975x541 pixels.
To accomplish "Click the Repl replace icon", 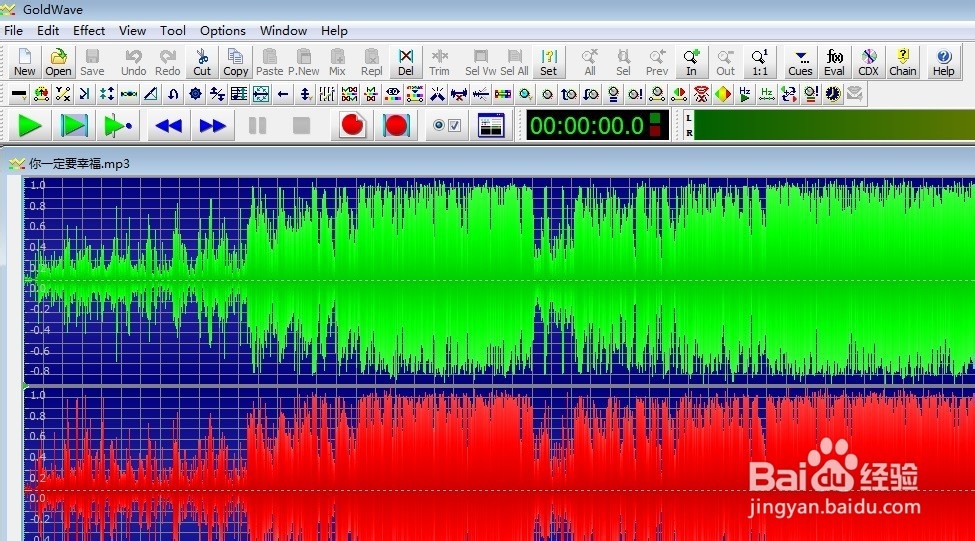I will click(372, 62).
